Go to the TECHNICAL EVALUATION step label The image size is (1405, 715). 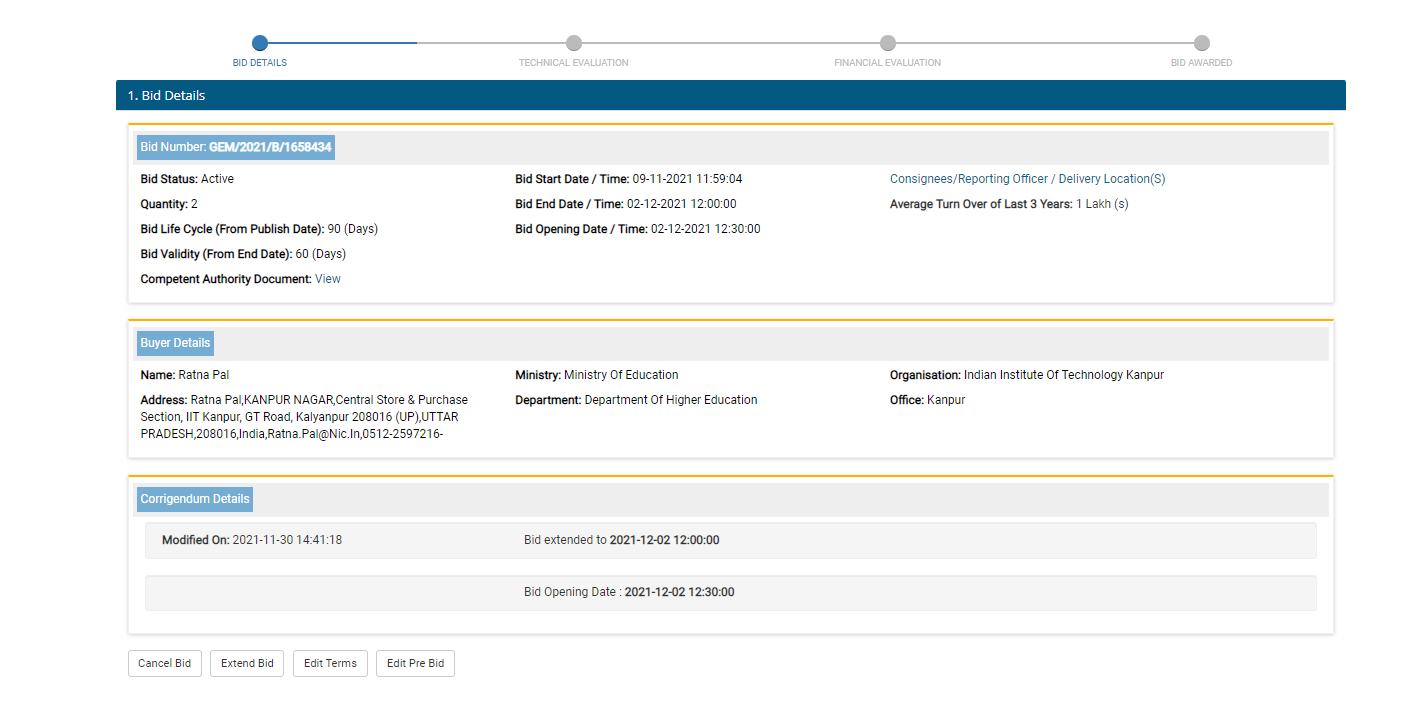tap(574, 63)
